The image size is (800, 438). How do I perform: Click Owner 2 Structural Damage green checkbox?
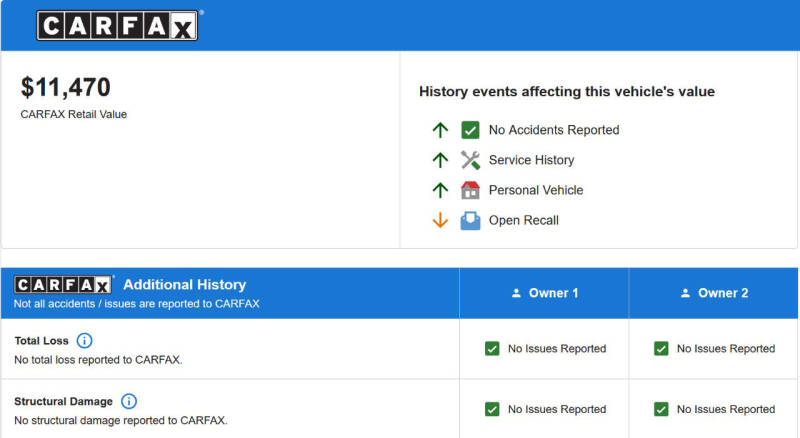click(661, 409)
